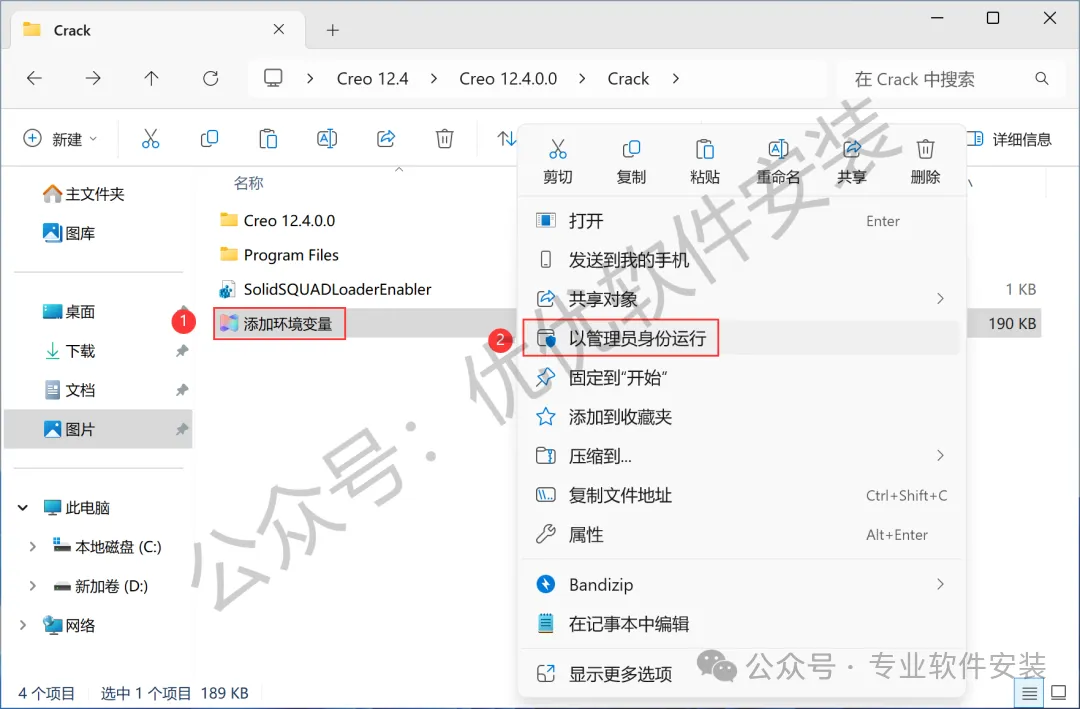Switch to details list view in status bar
The height and width of the screenshot is (709, 1080).
point(1030,693)
